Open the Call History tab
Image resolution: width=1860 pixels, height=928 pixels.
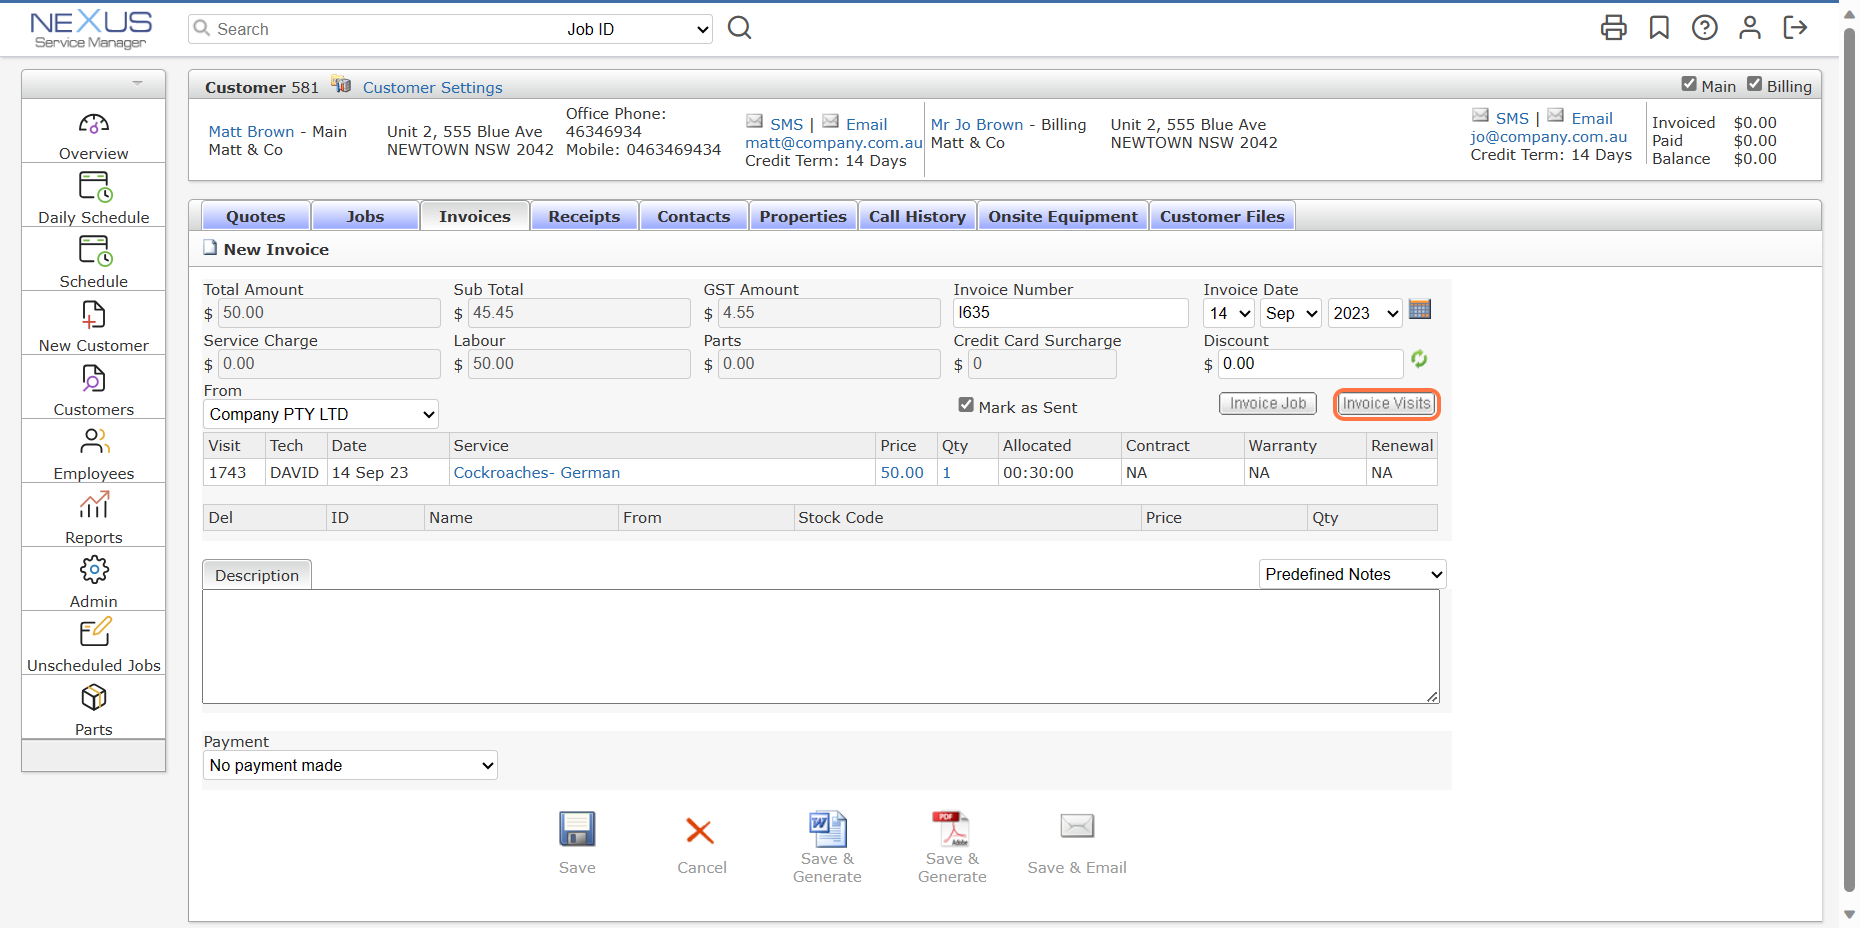coord(917,216)
